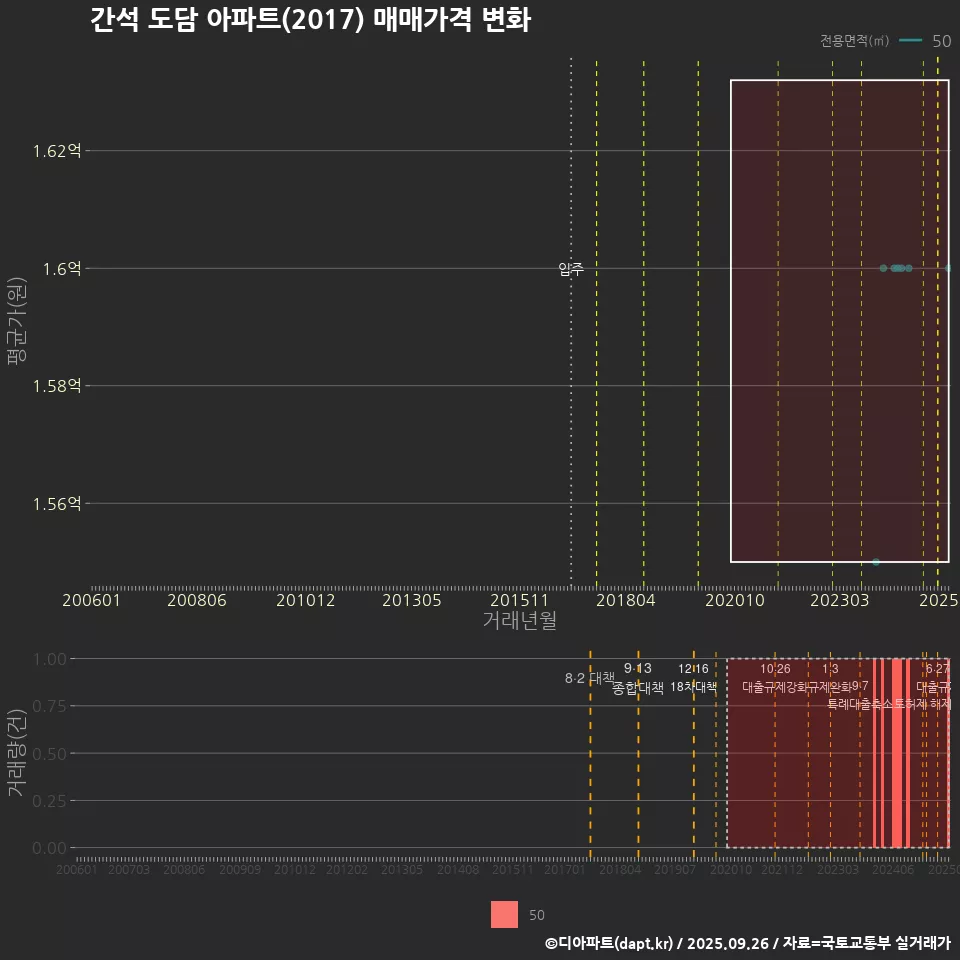
Task: Click the 10·26 대출규제강화 marker
Action: point(776,670)
